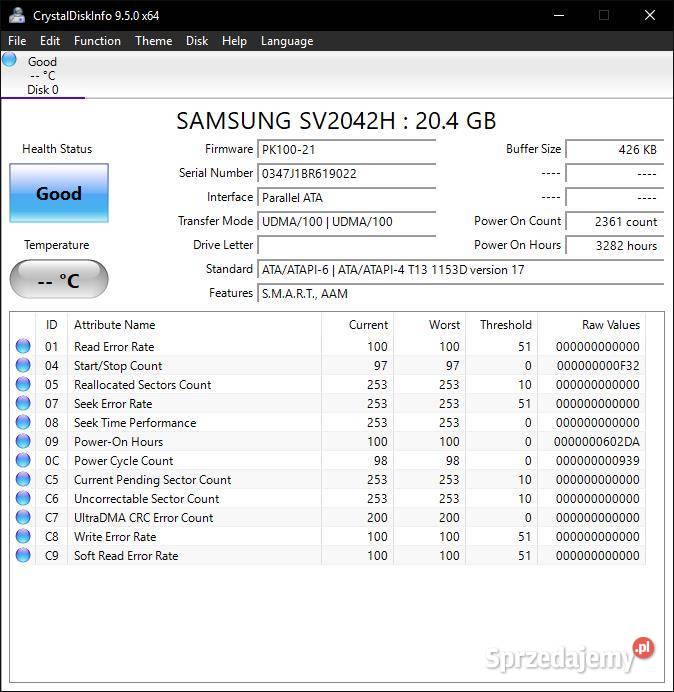Open the Edit menu
Image resolution: width=674 pixels, height=692 pixels.
coord(49,41)
